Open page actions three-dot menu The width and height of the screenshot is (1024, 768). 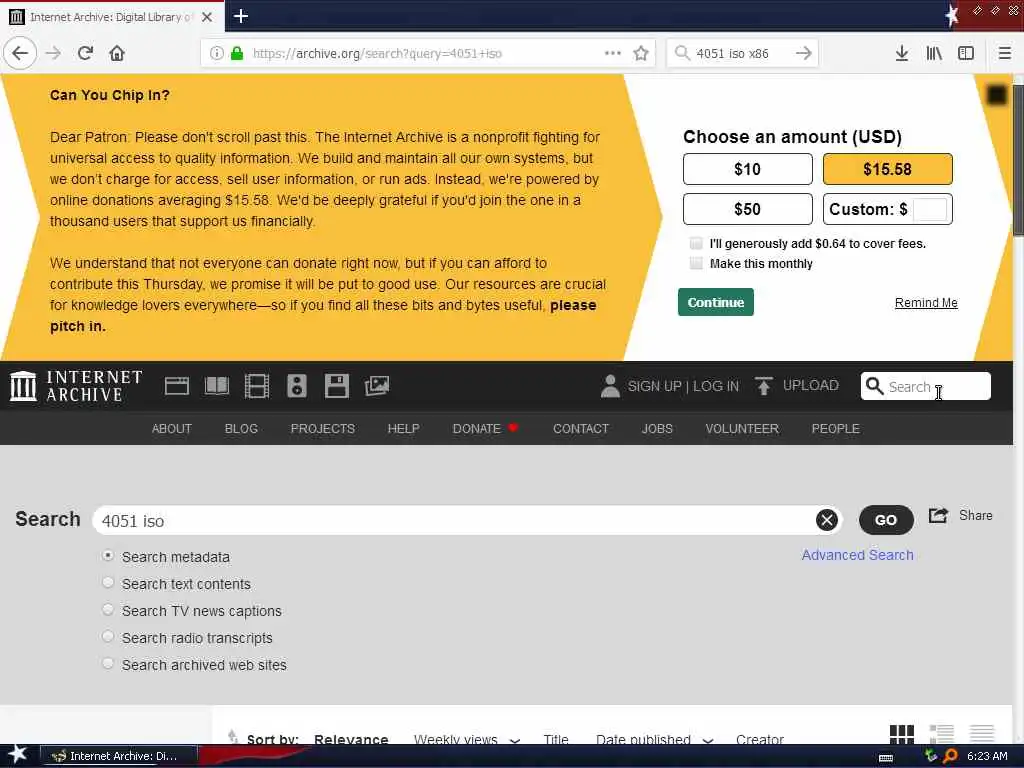(x=613, y=53)
